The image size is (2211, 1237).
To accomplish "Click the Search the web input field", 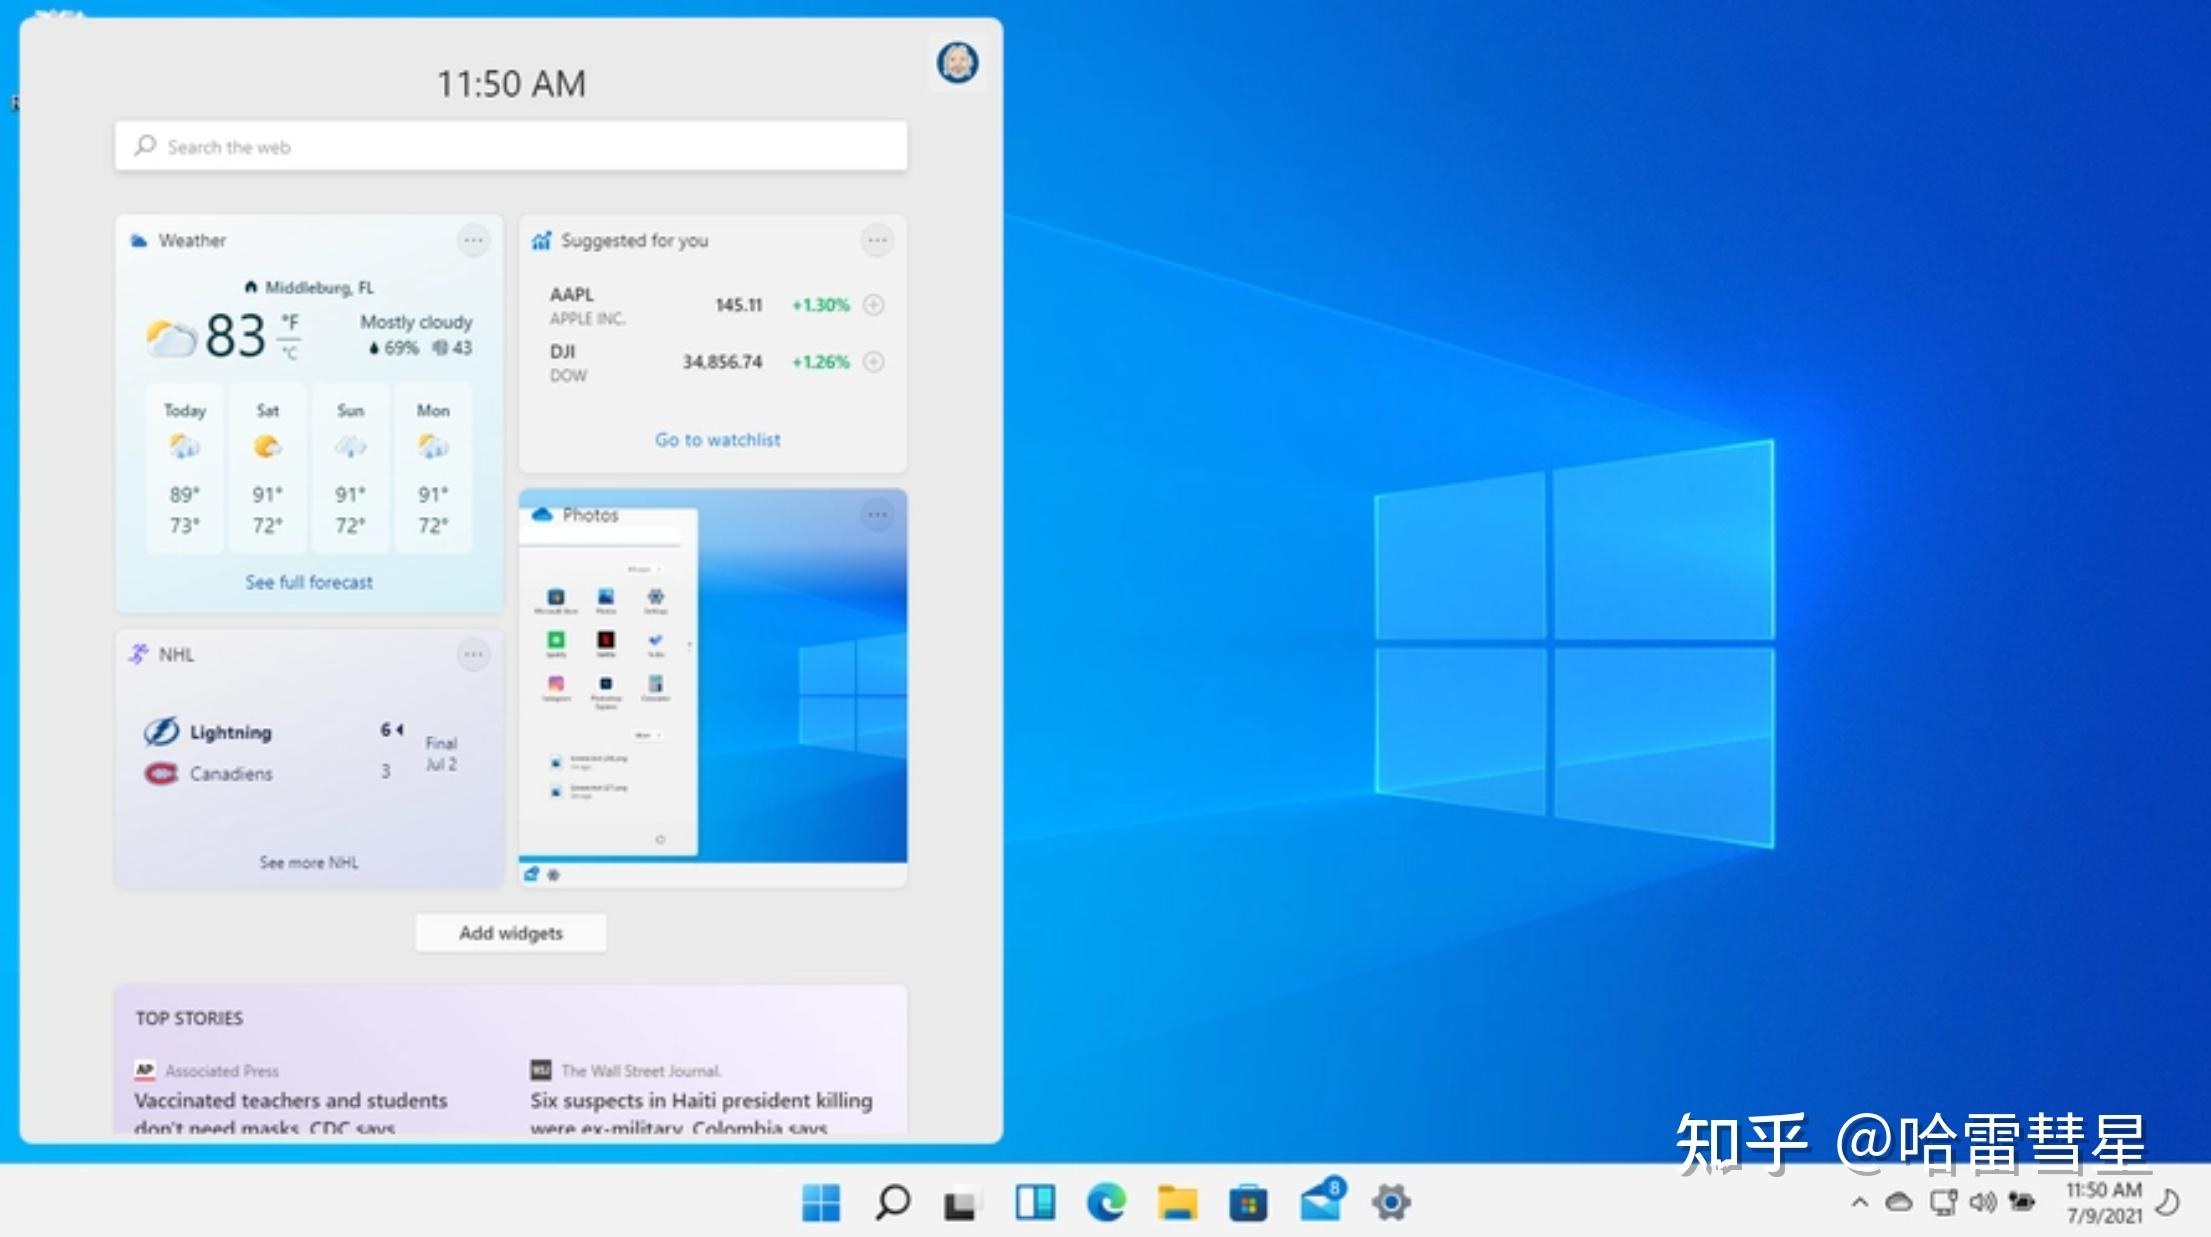I will click(511, 147).
